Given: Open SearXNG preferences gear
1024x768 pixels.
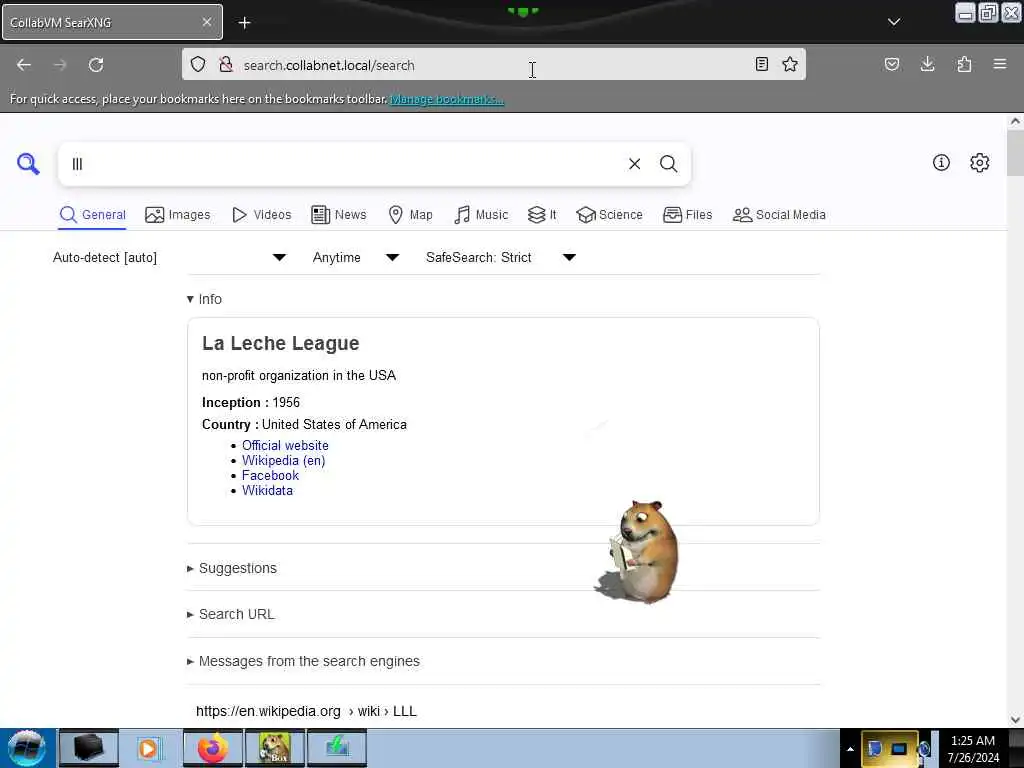Looking at the screenshot, I should (x=980, y=163).
